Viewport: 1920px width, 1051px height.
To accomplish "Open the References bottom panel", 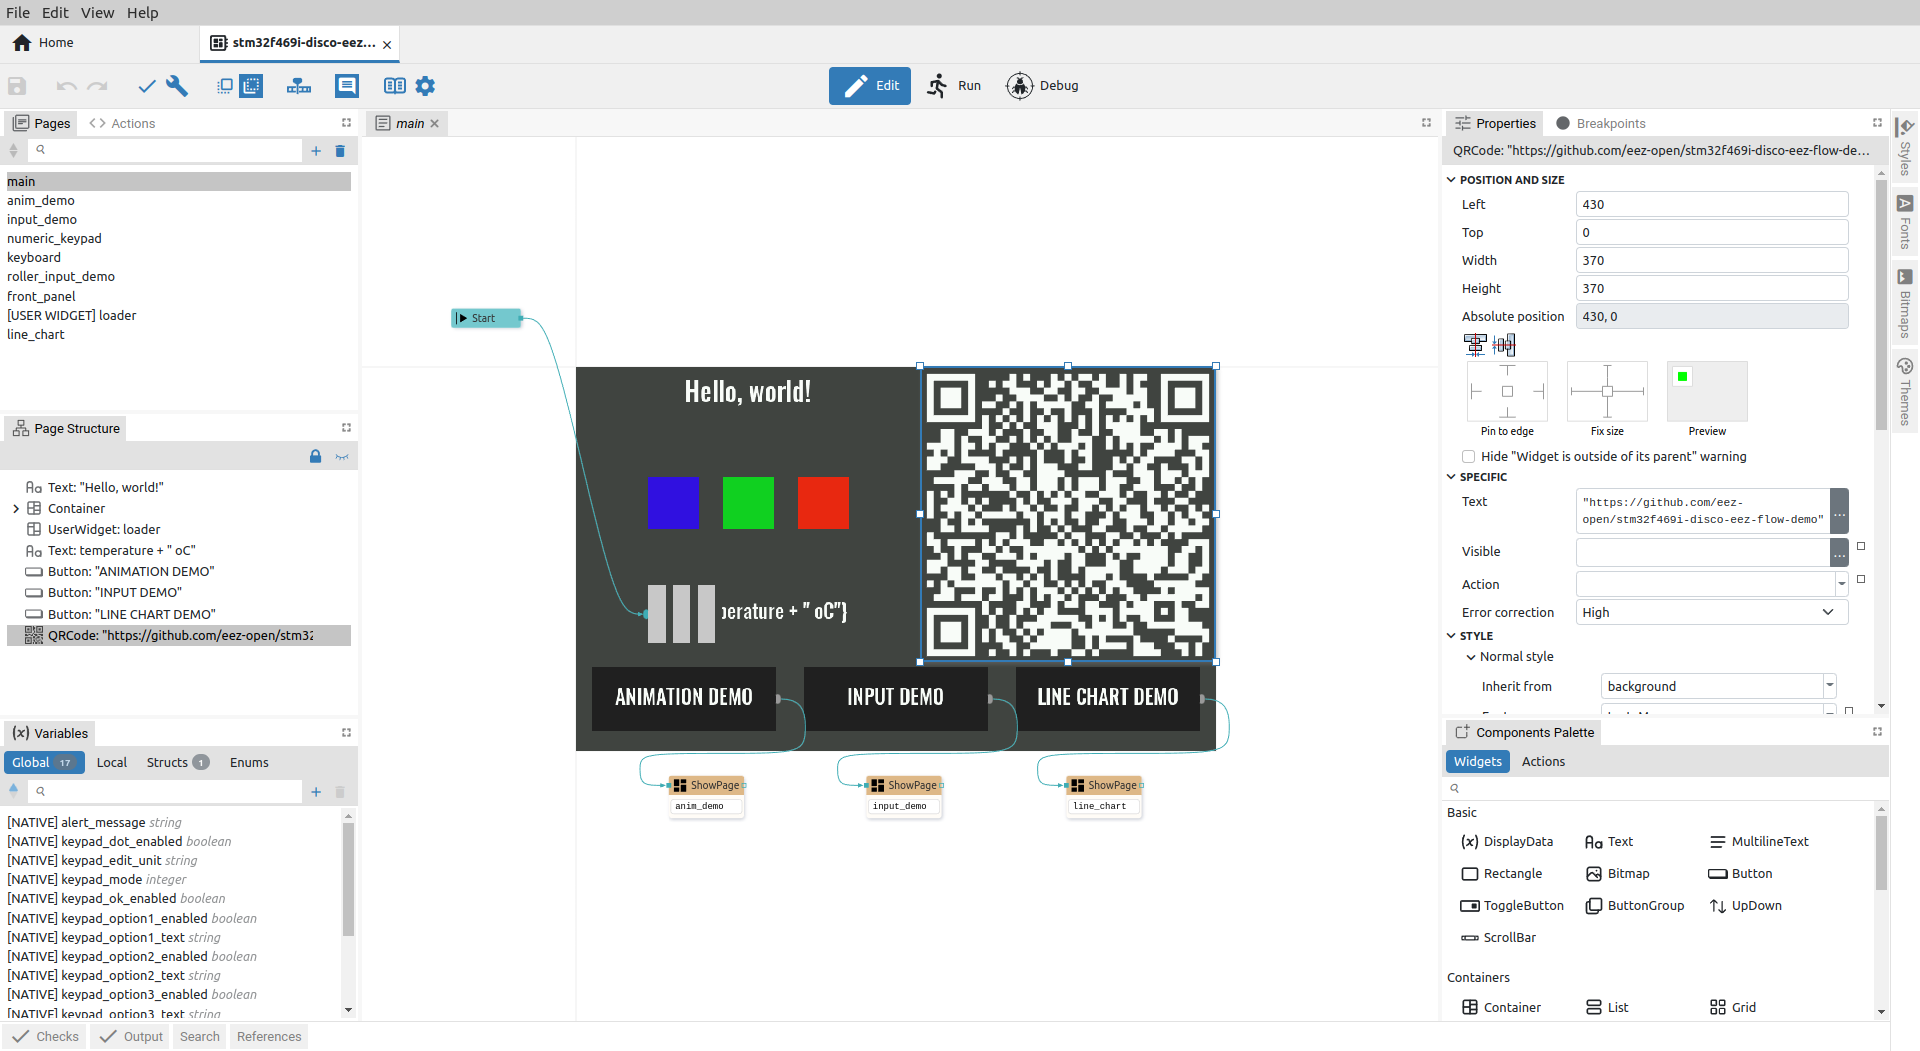I will [269, 1037].
